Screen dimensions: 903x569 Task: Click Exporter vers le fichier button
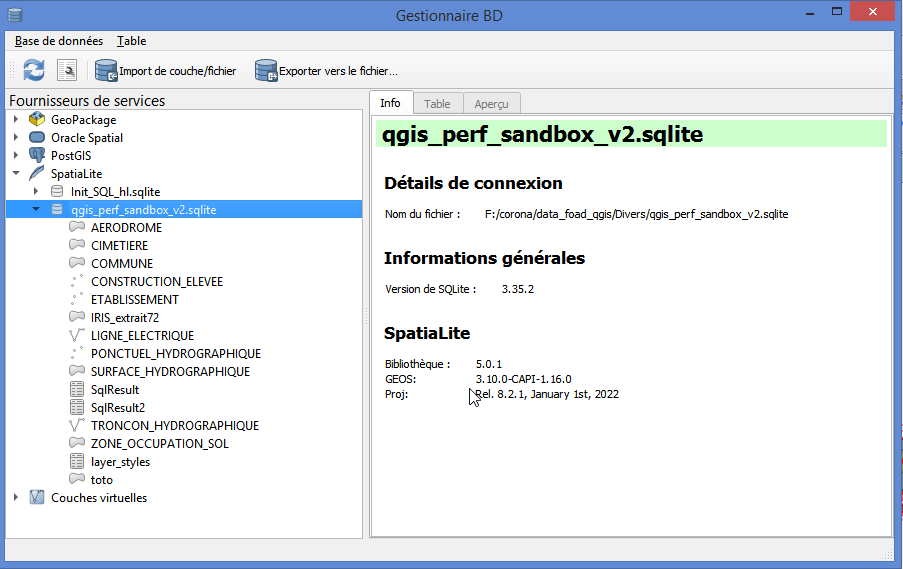327,71
